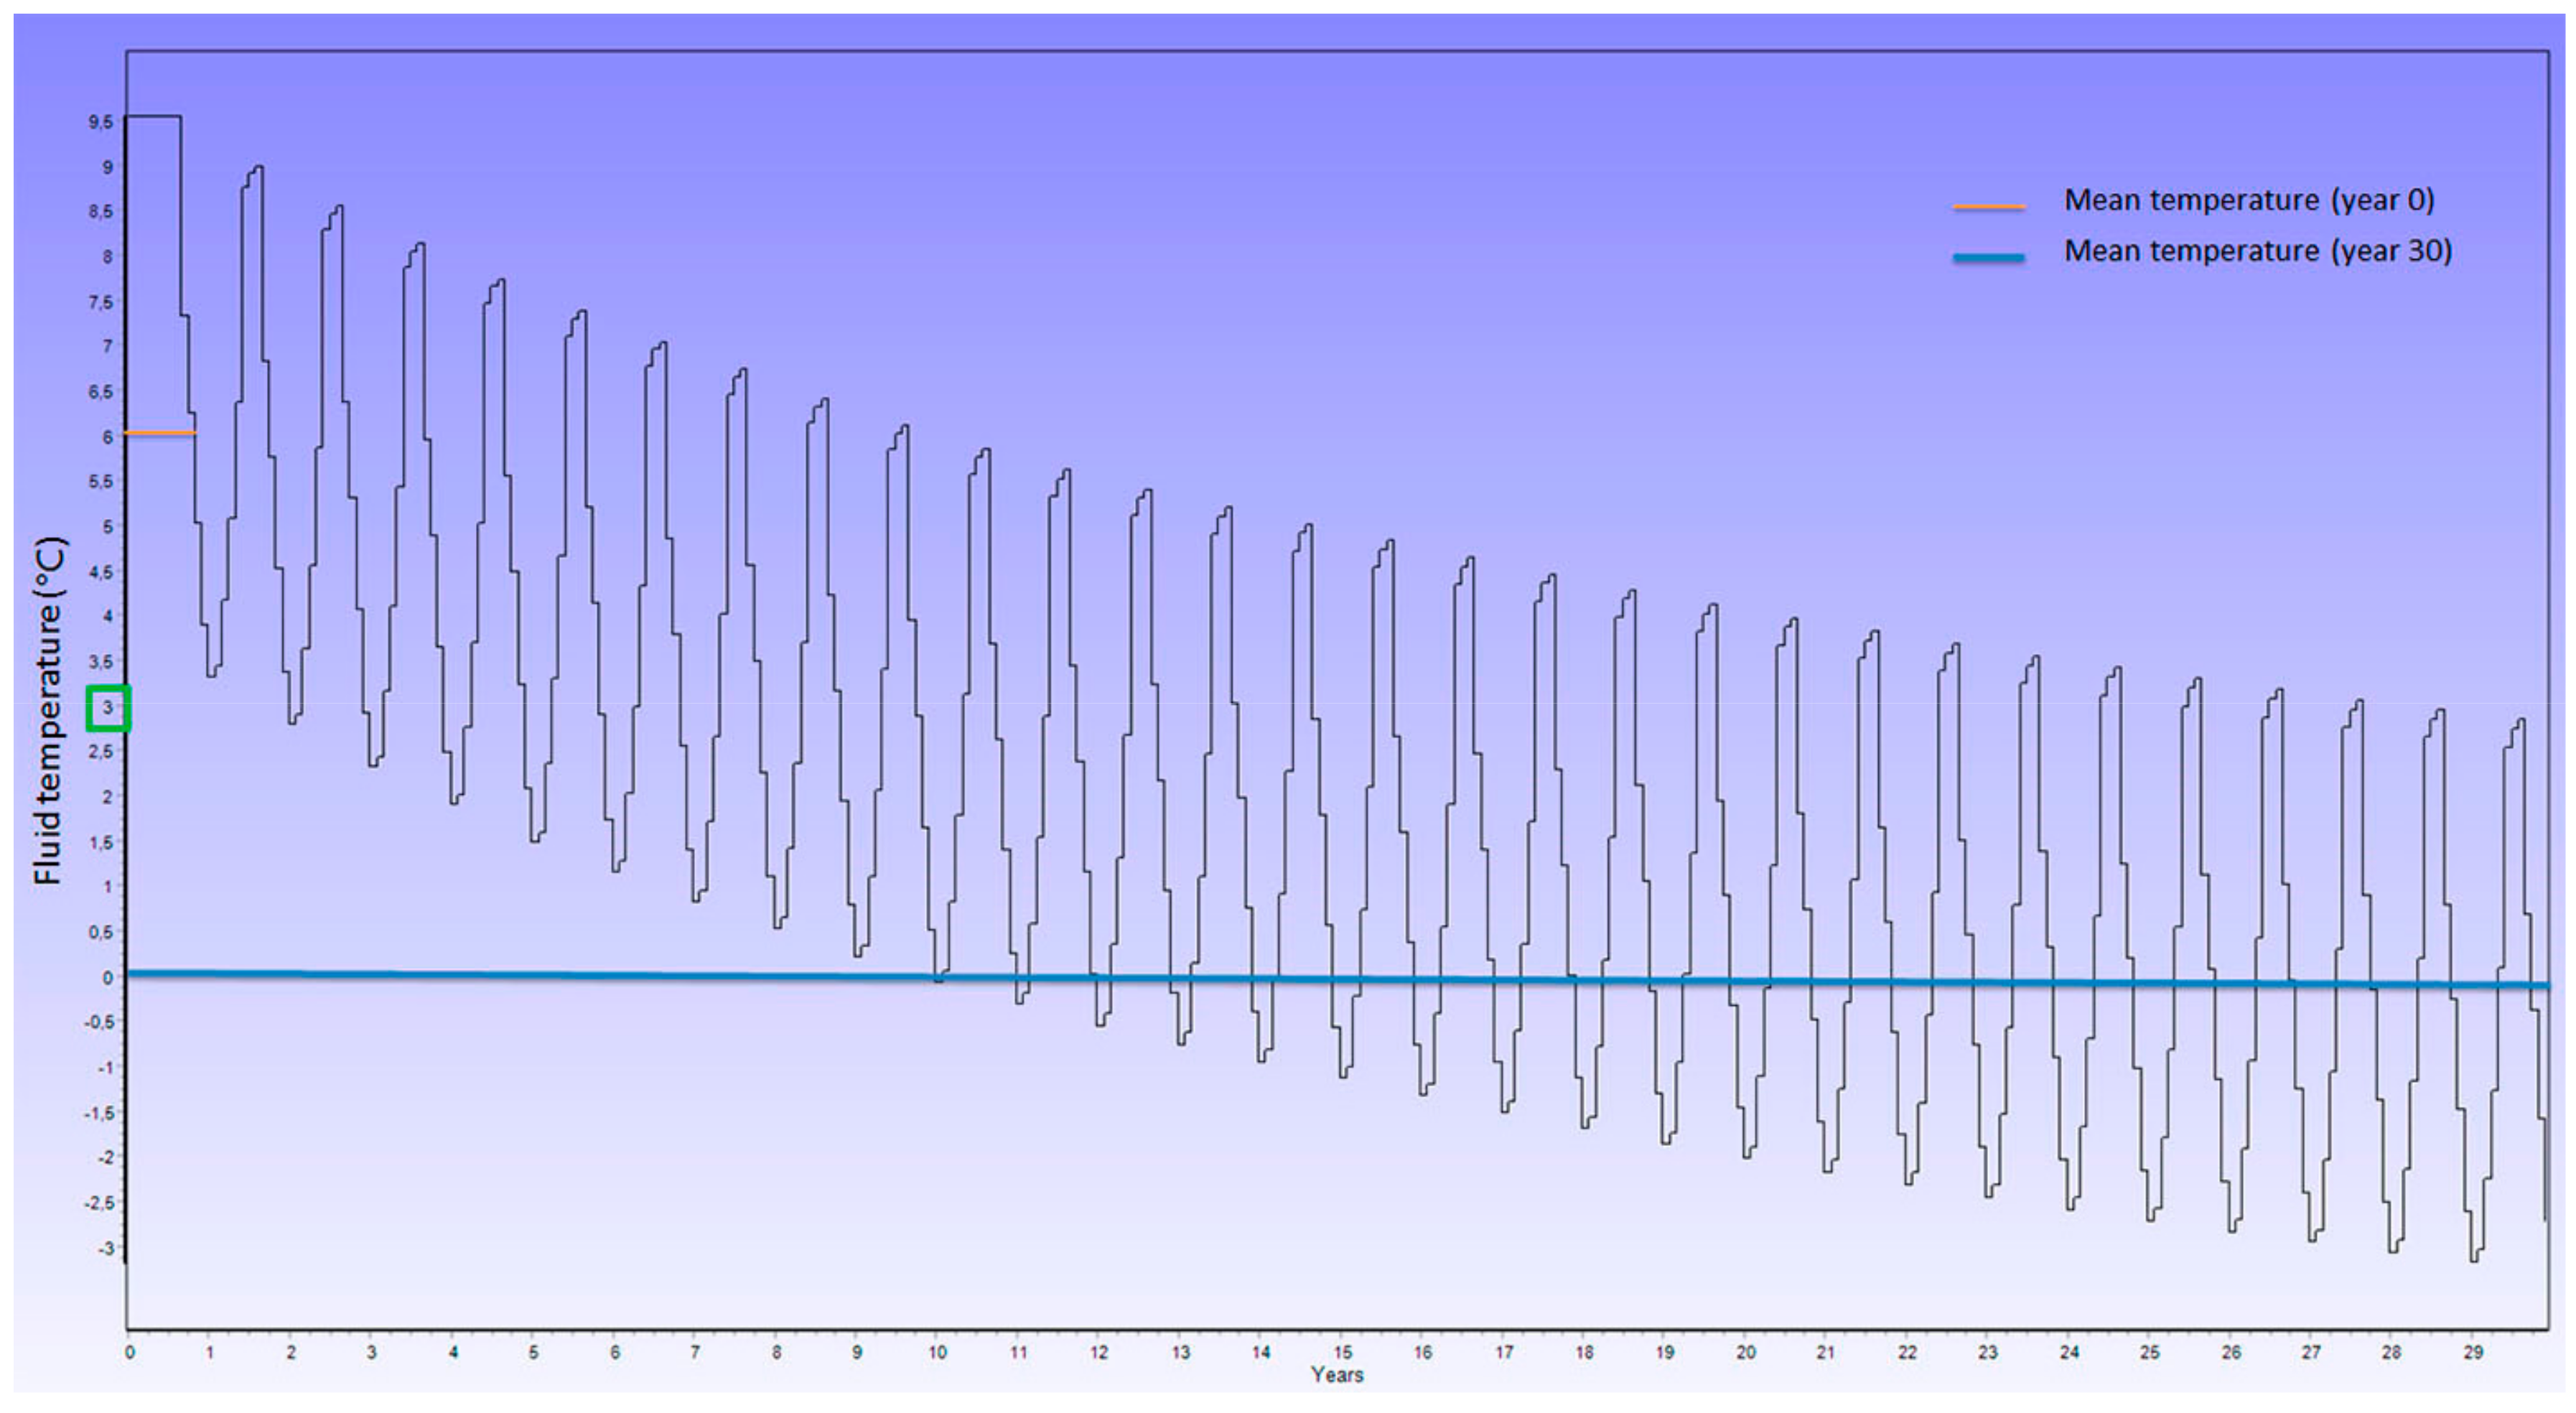2576x1413 pixels.
Task: Click the year 15 x-axis label
Action: (x=1342, y=1352)
